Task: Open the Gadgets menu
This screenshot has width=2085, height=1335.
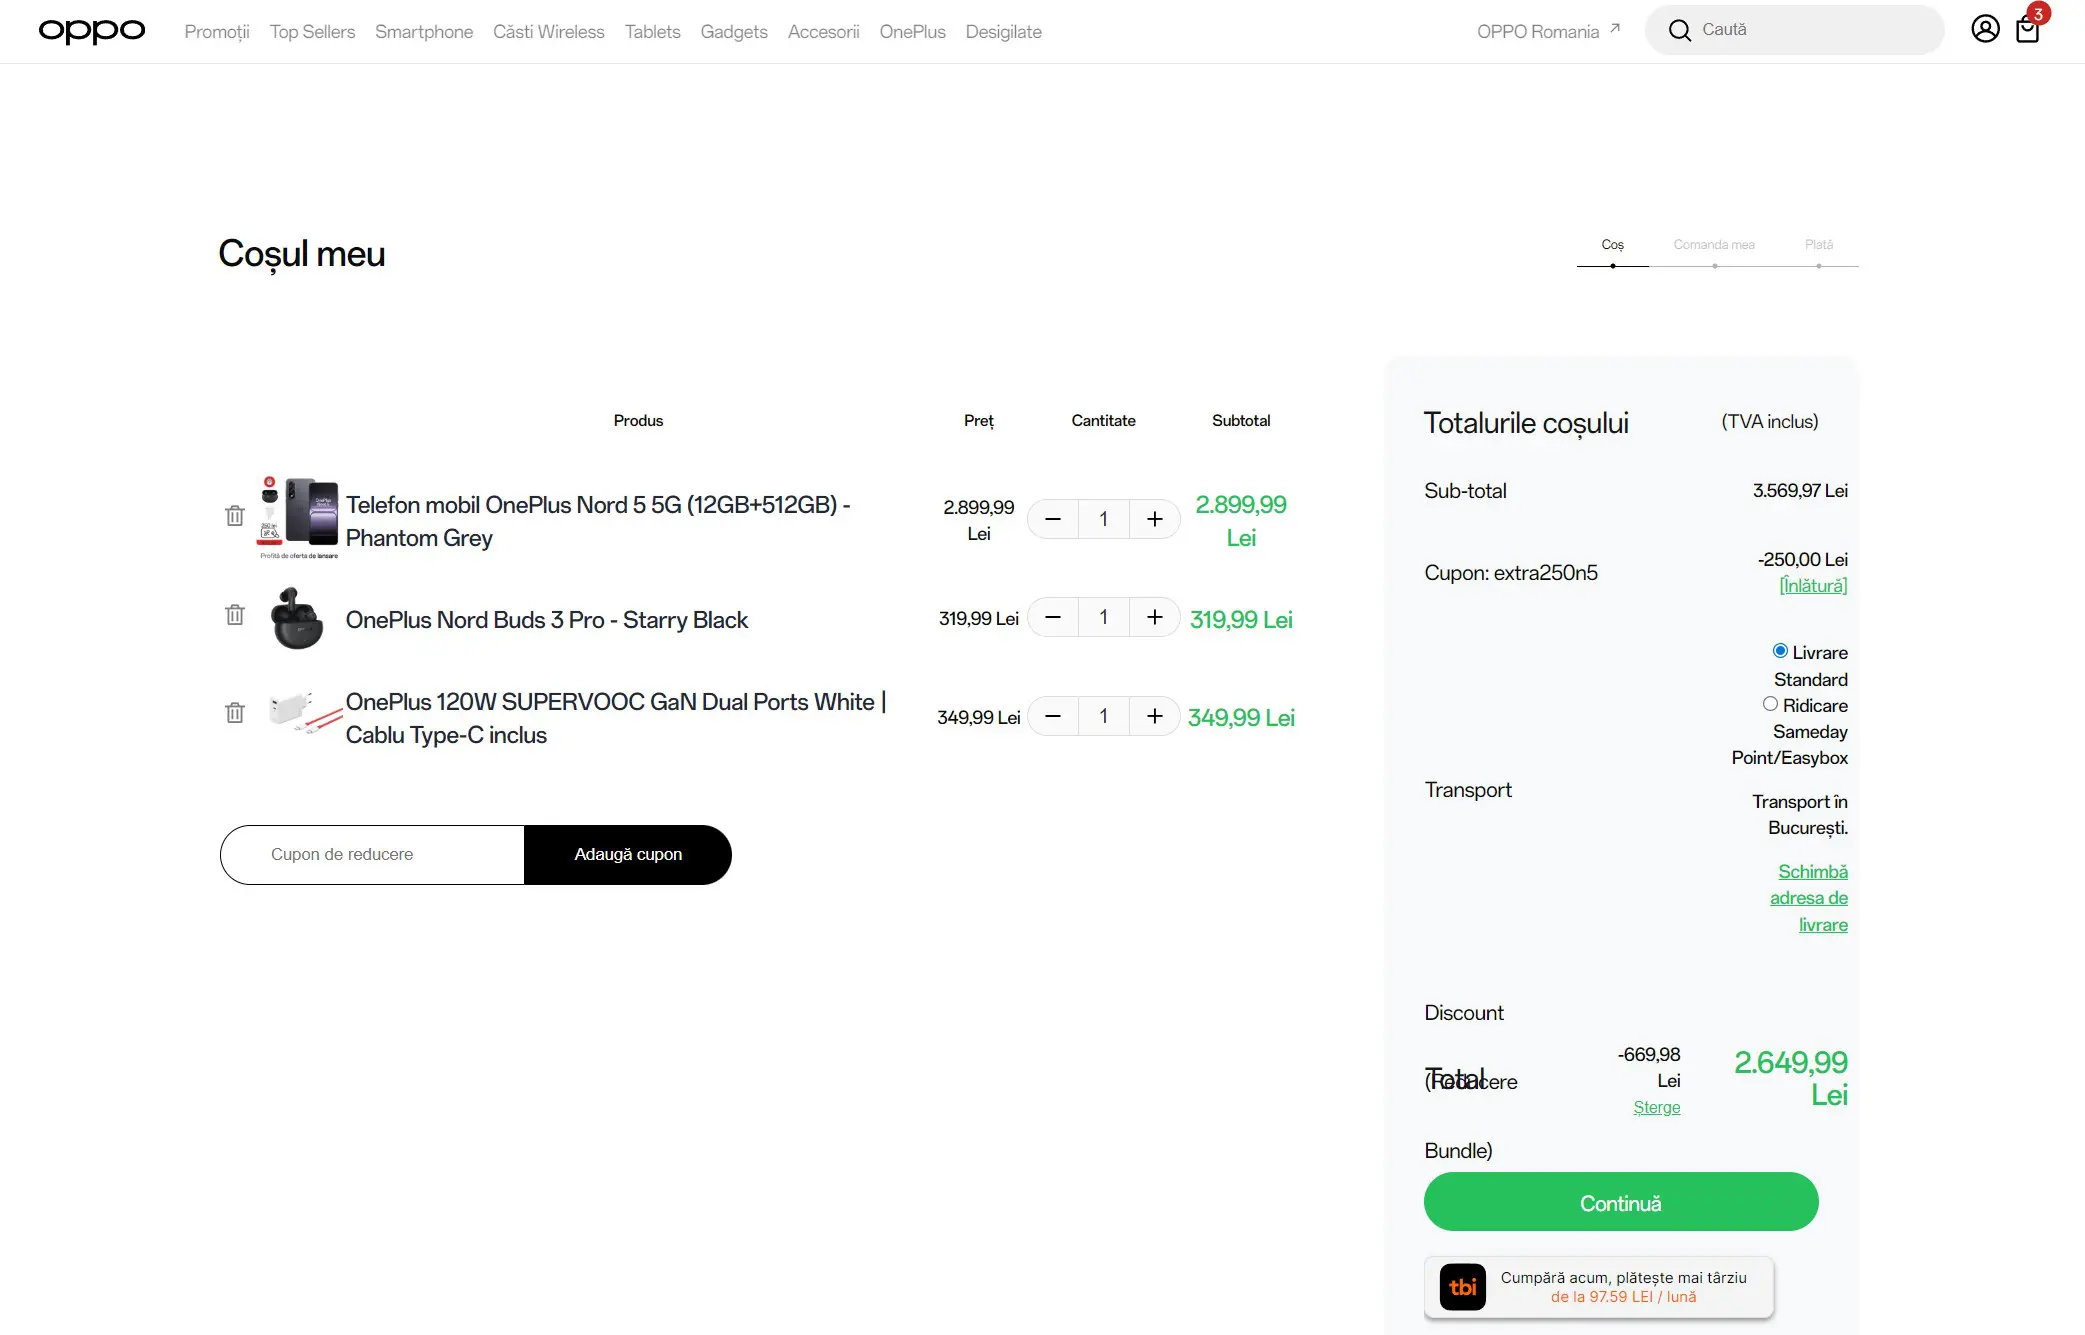Action: point(734,32)
